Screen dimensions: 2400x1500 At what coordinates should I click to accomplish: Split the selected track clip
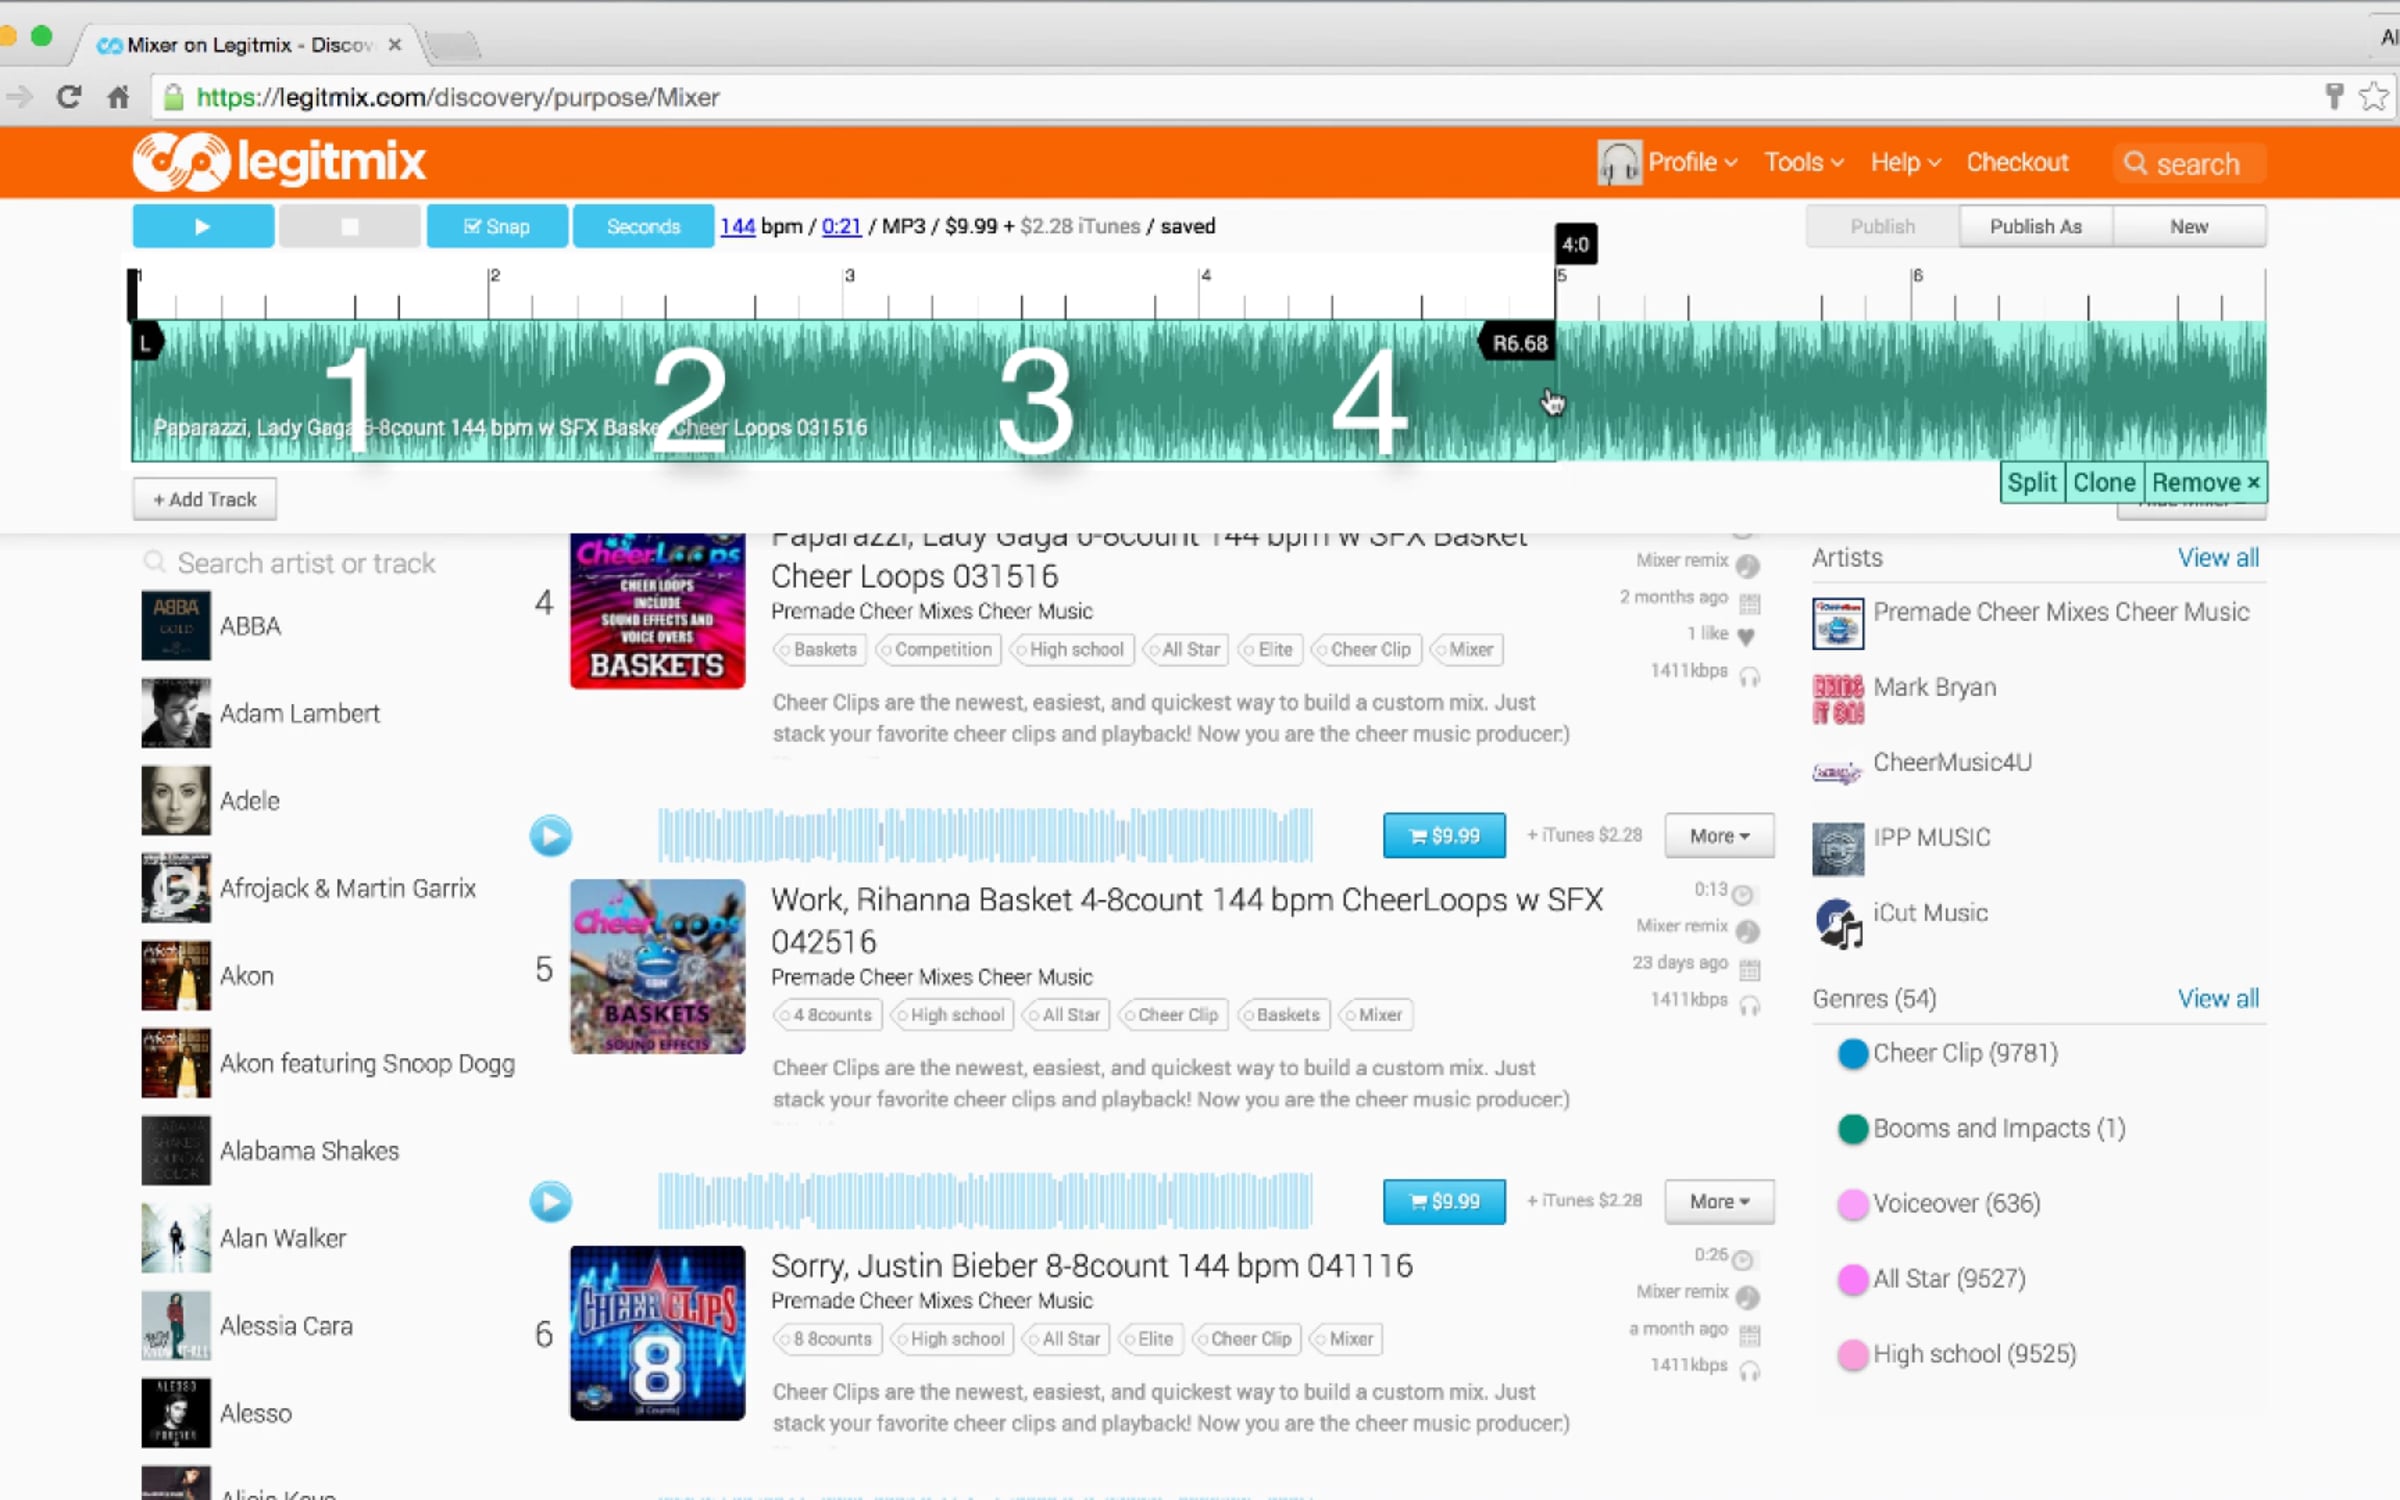tap(2031, 483)
